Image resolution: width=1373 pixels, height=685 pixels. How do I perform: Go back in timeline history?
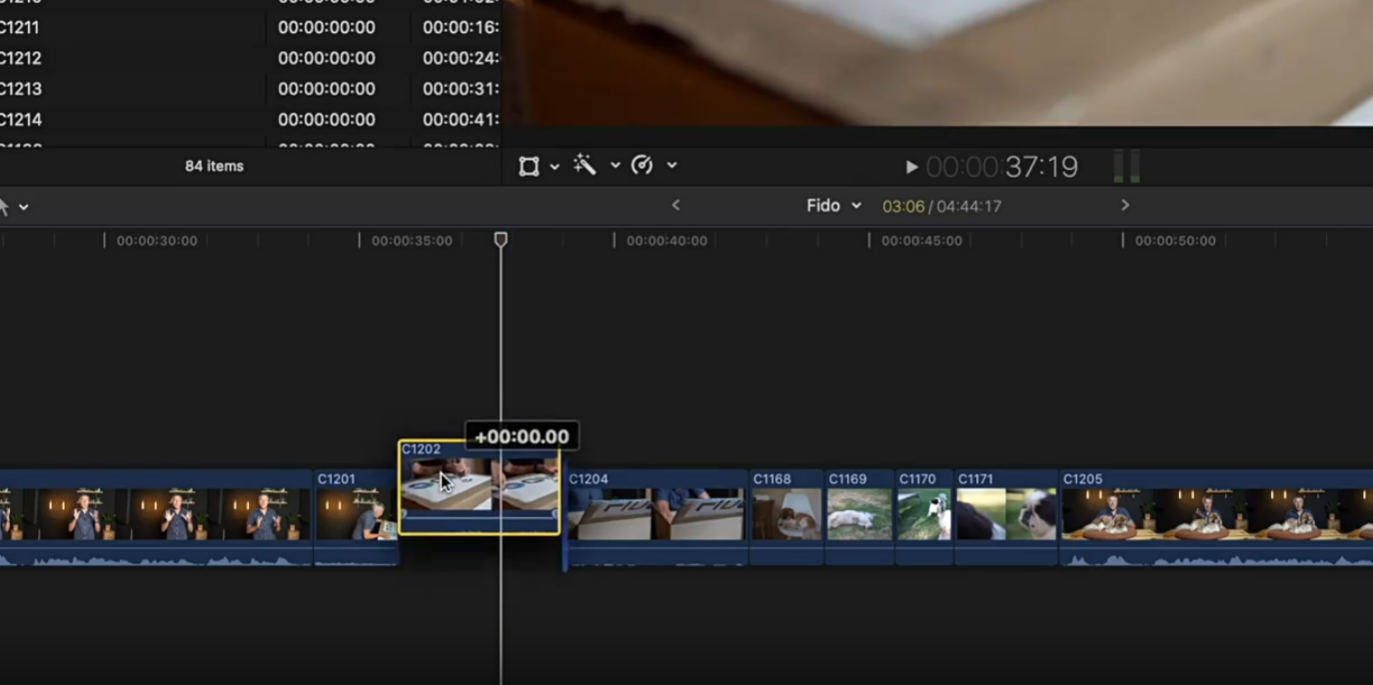click(676, 205)
